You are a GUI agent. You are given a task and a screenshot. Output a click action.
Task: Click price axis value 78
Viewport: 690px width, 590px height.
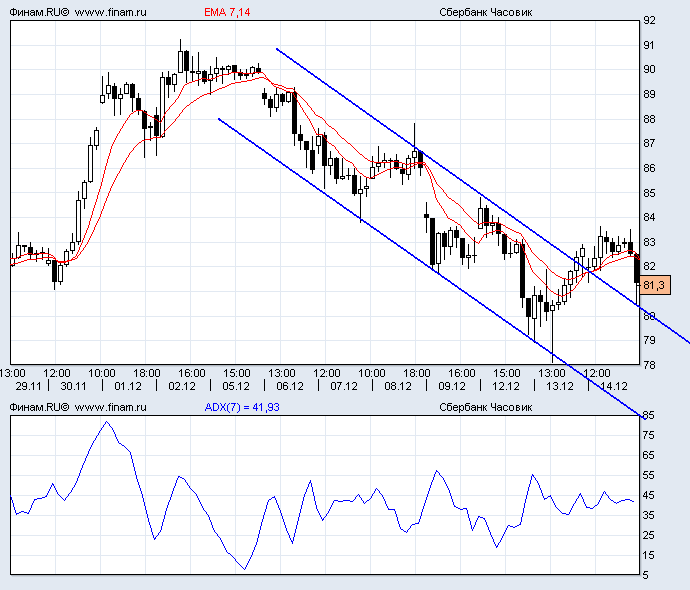[649, 365]
